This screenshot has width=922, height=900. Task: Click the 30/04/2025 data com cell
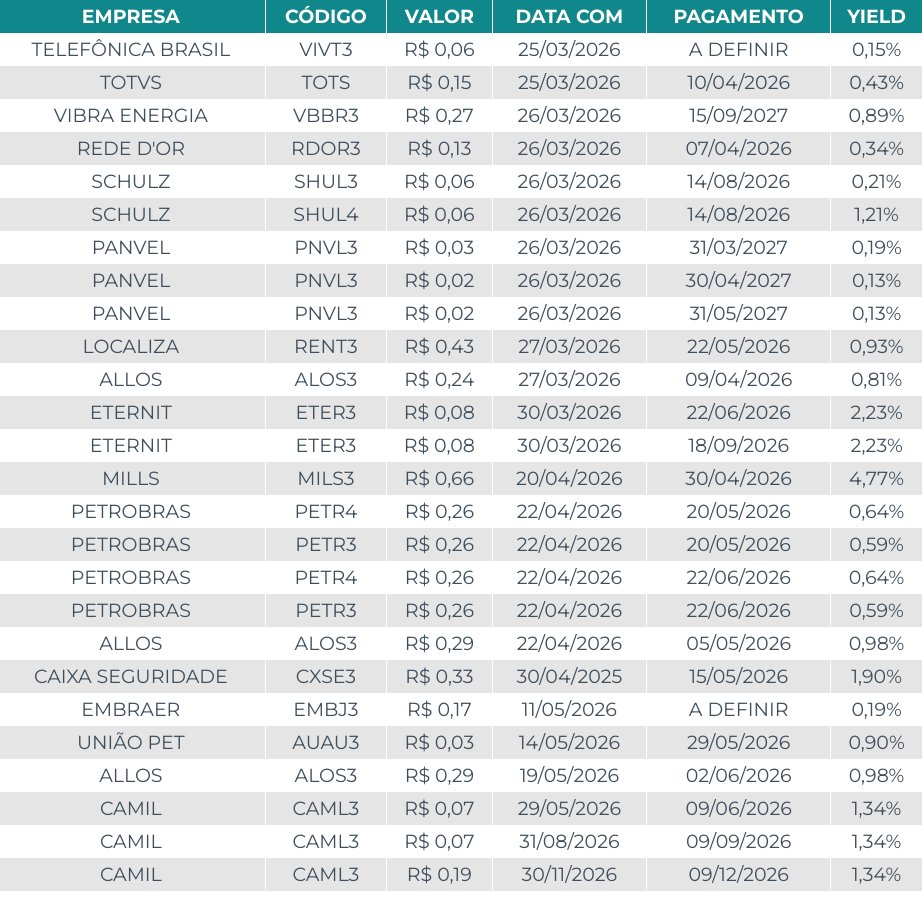pos(569,676)
